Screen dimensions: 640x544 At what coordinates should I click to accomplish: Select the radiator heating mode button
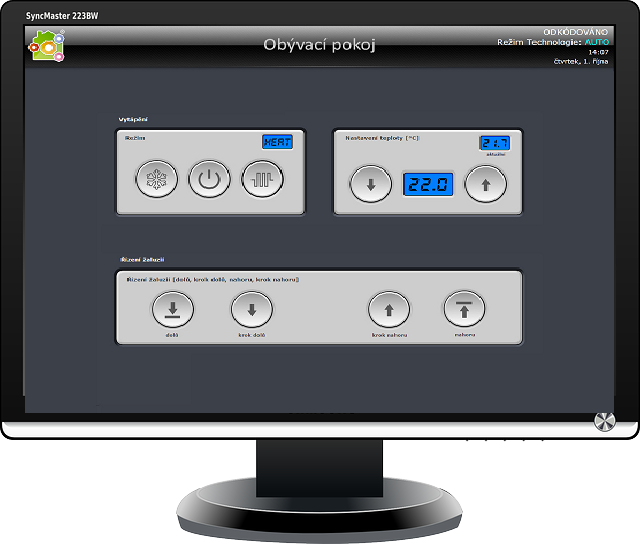pos(262,181)
